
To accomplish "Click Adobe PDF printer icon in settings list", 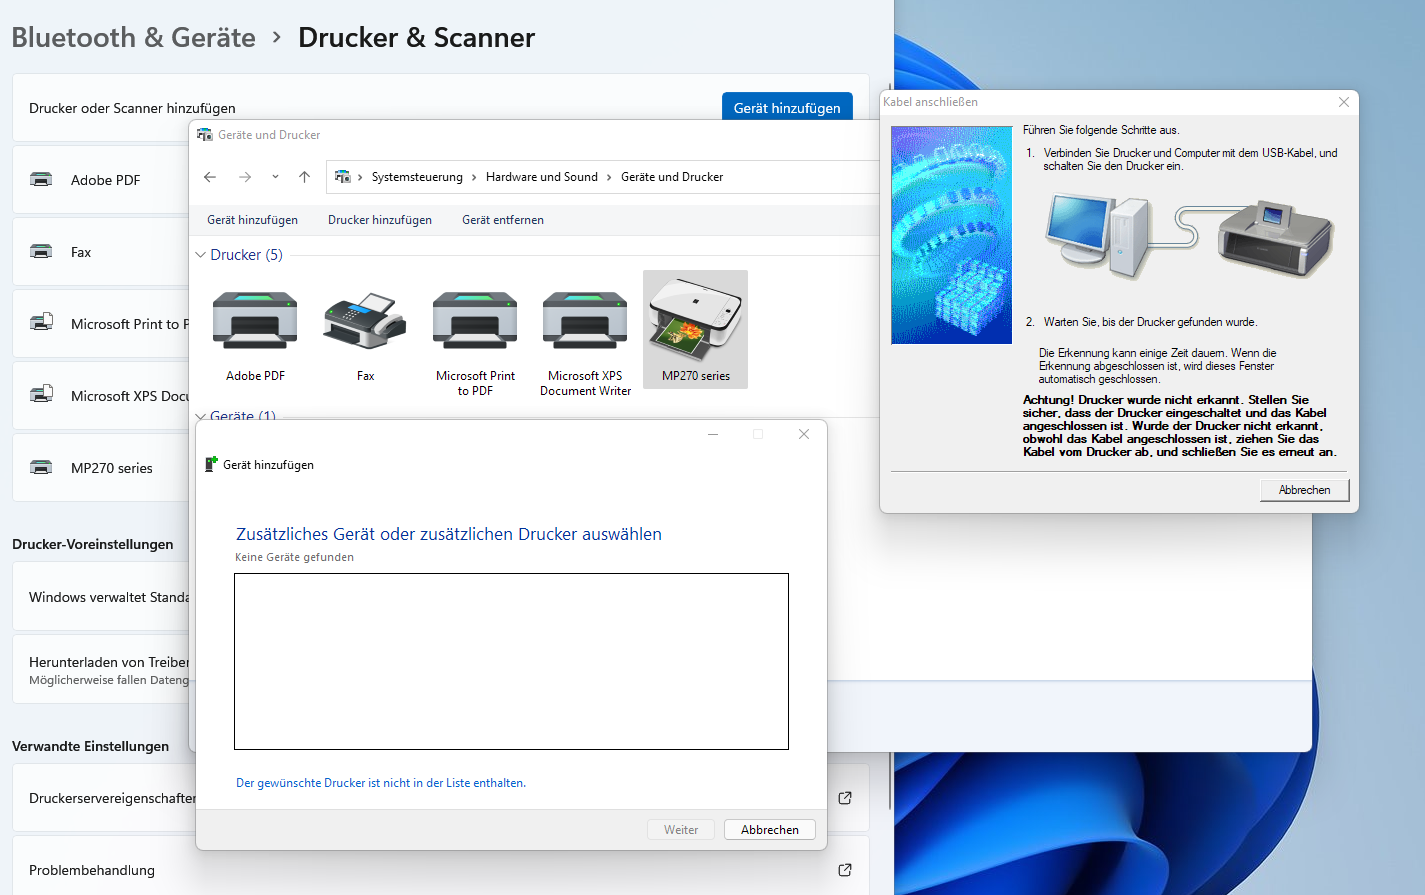I will coord(41,180).
